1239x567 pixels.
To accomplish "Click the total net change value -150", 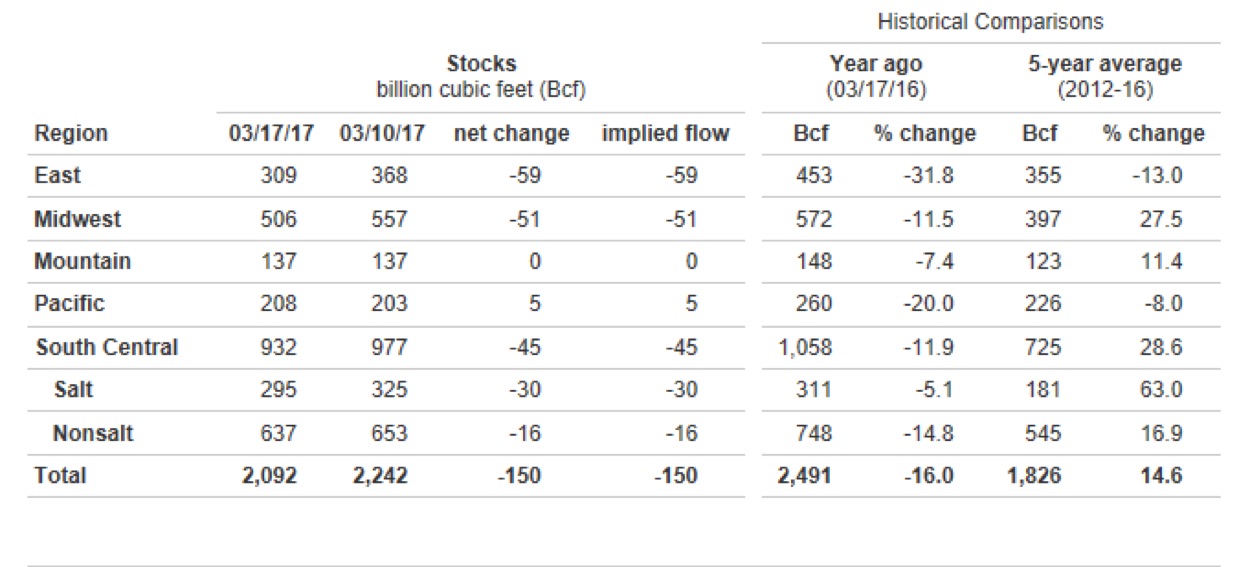I will (520, 476).
